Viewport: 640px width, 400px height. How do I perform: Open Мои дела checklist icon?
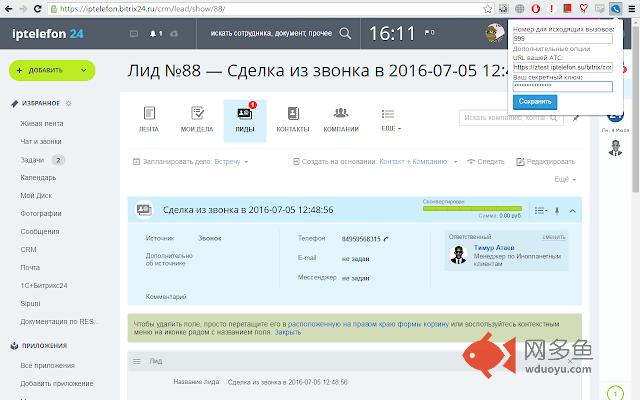point(197,114)
